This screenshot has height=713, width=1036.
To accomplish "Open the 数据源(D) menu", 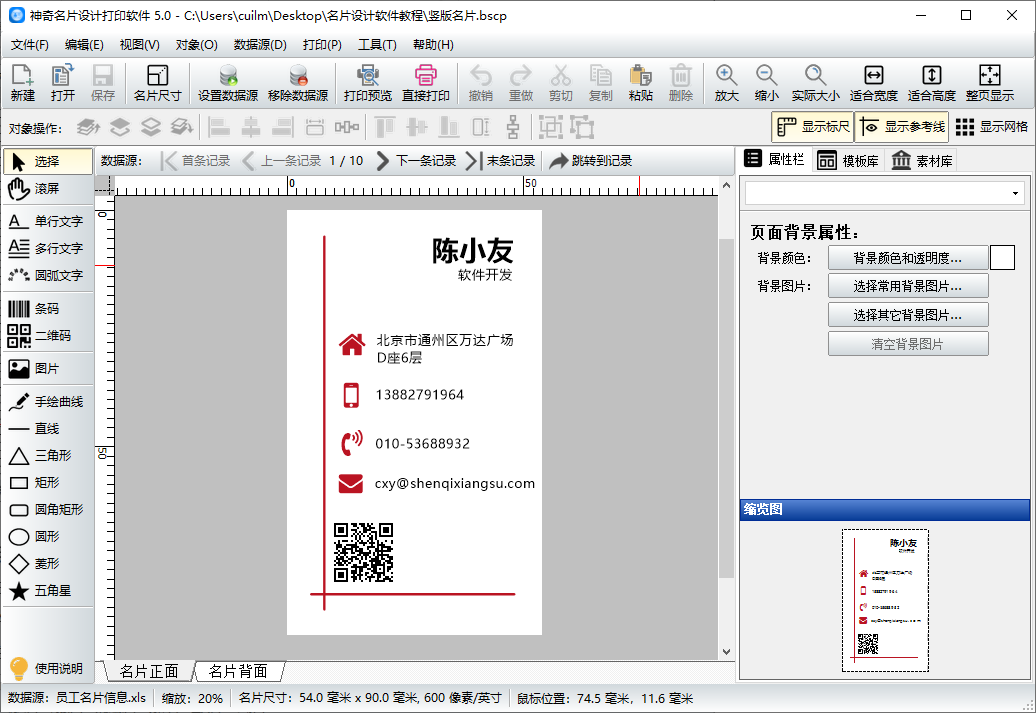I will (x=260, y=45).
